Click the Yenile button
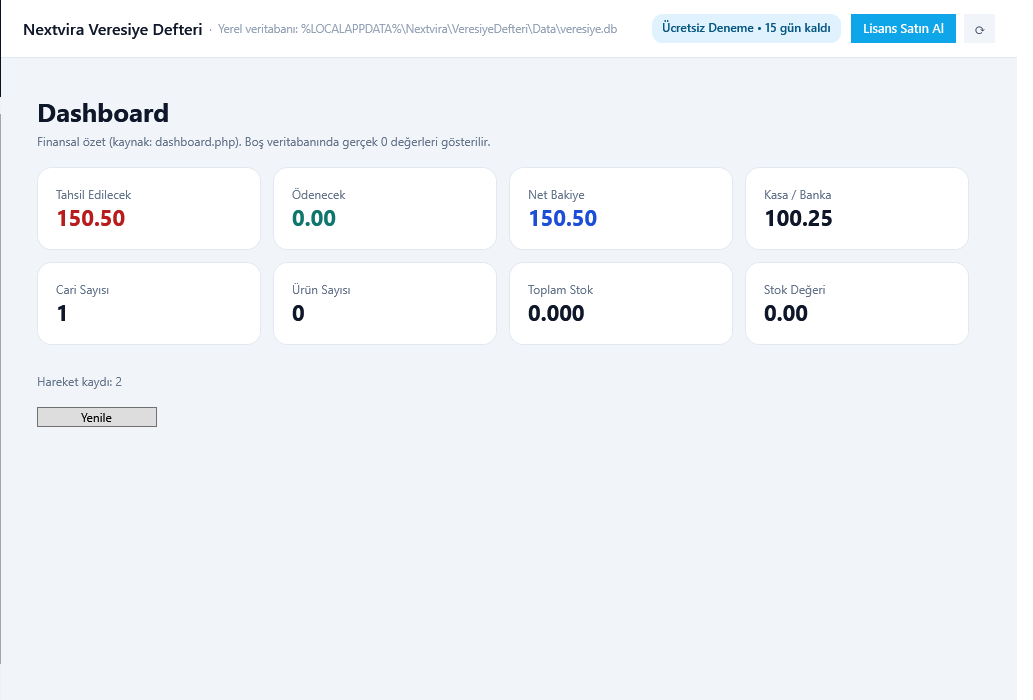This screenshot has width=1033, height=700. point(97,417)
